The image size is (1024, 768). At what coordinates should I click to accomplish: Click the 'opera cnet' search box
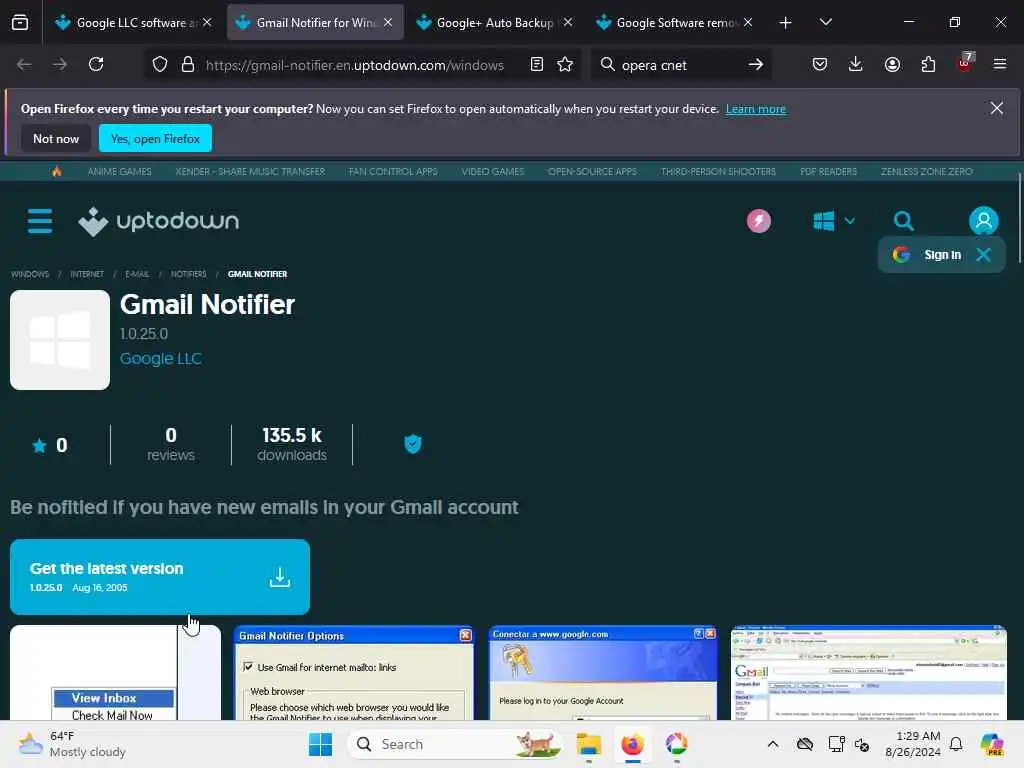(x=679, y=65)
